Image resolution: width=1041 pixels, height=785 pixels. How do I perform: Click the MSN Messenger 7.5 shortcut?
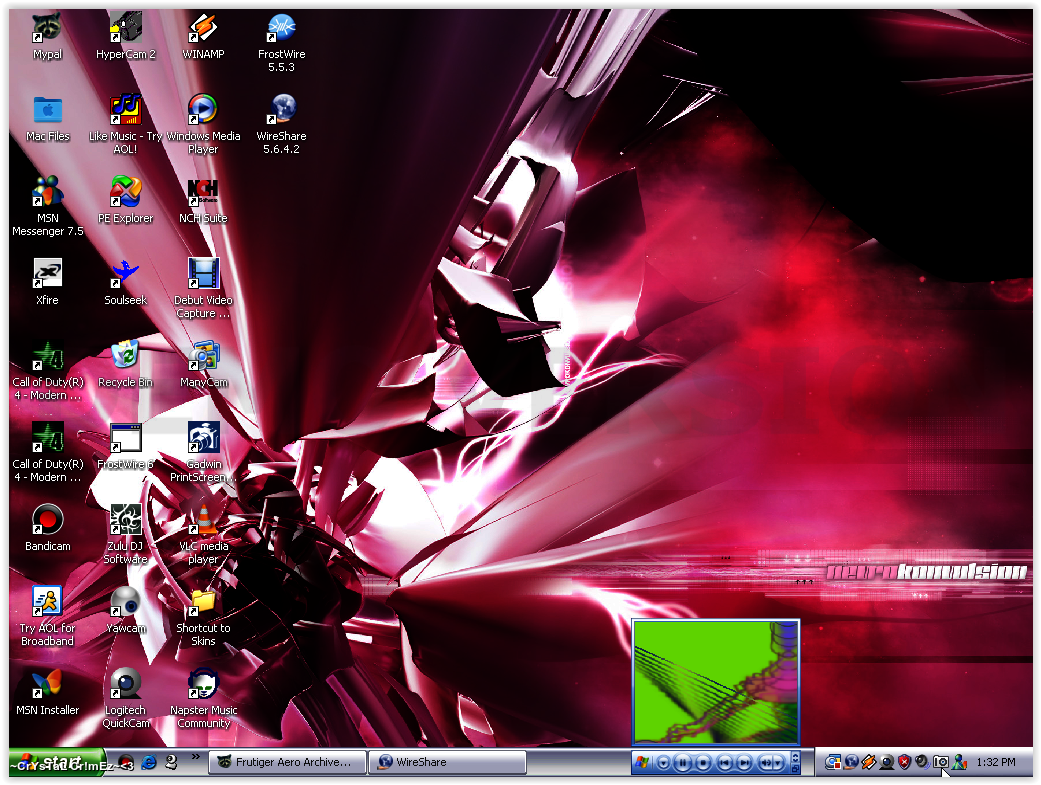click(x=47, y=191)
